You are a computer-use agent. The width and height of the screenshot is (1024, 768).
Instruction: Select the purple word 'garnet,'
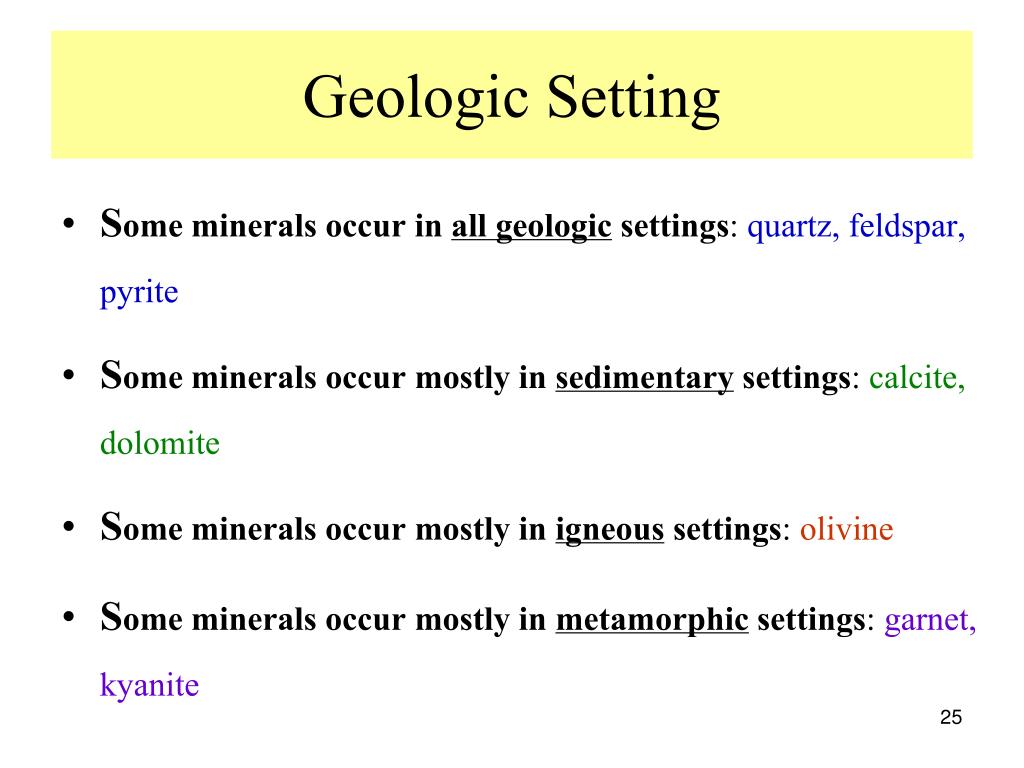(930, 620)
